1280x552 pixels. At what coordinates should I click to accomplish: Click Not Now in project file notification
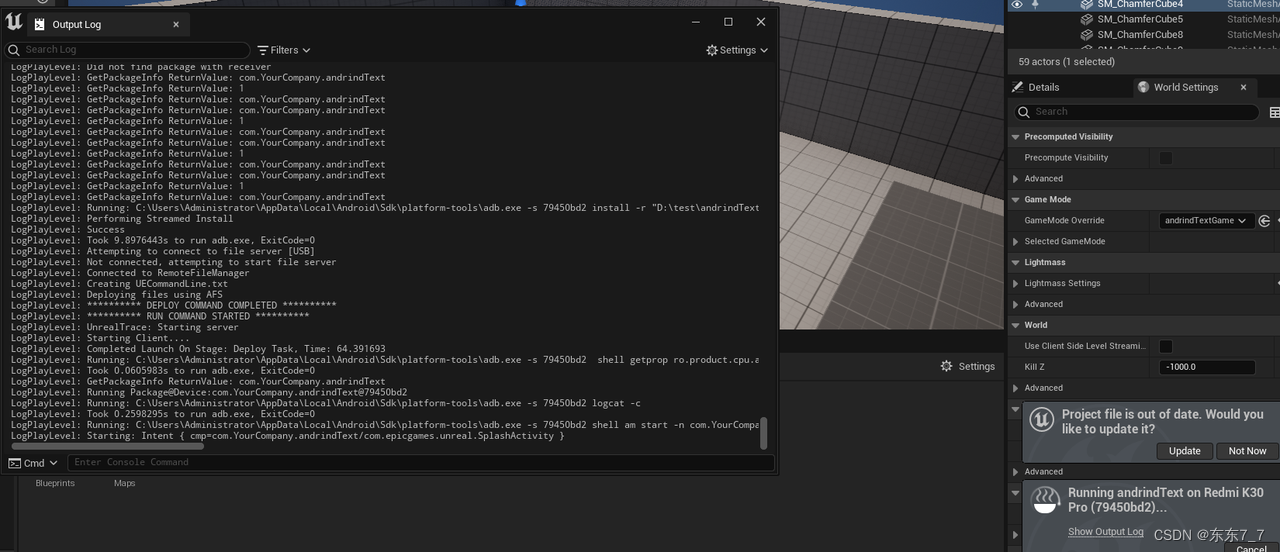1247,451
